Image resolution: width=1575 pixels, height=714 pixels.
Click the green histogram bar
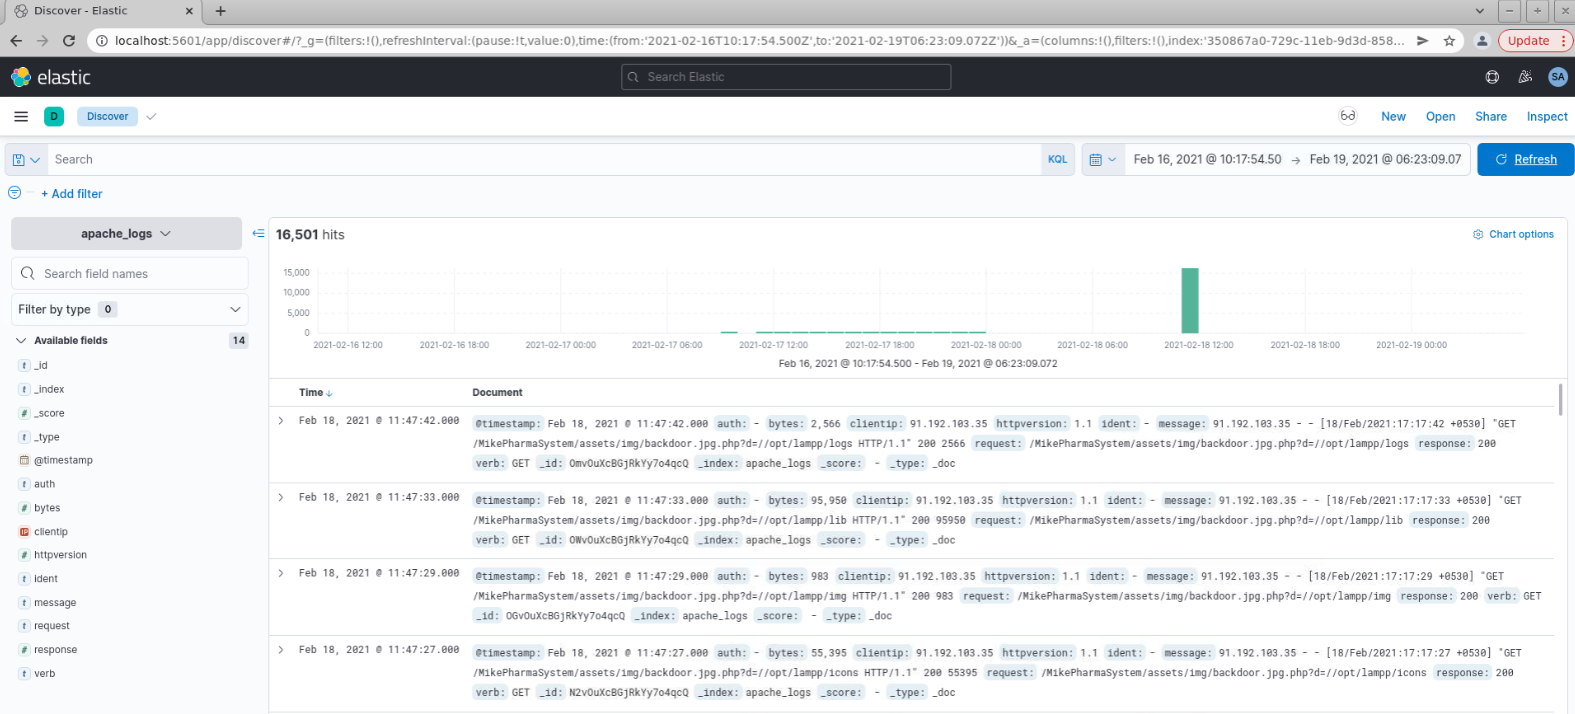(1189, 300)
